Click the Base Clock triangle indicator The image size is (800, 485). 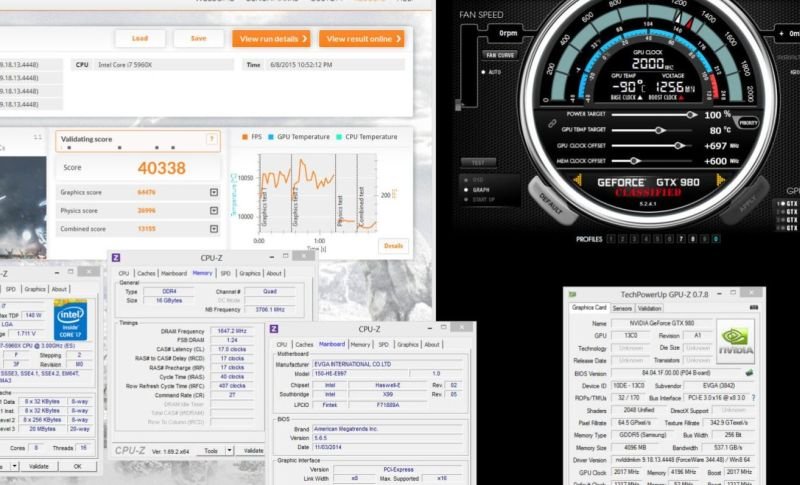click(640, 97)
